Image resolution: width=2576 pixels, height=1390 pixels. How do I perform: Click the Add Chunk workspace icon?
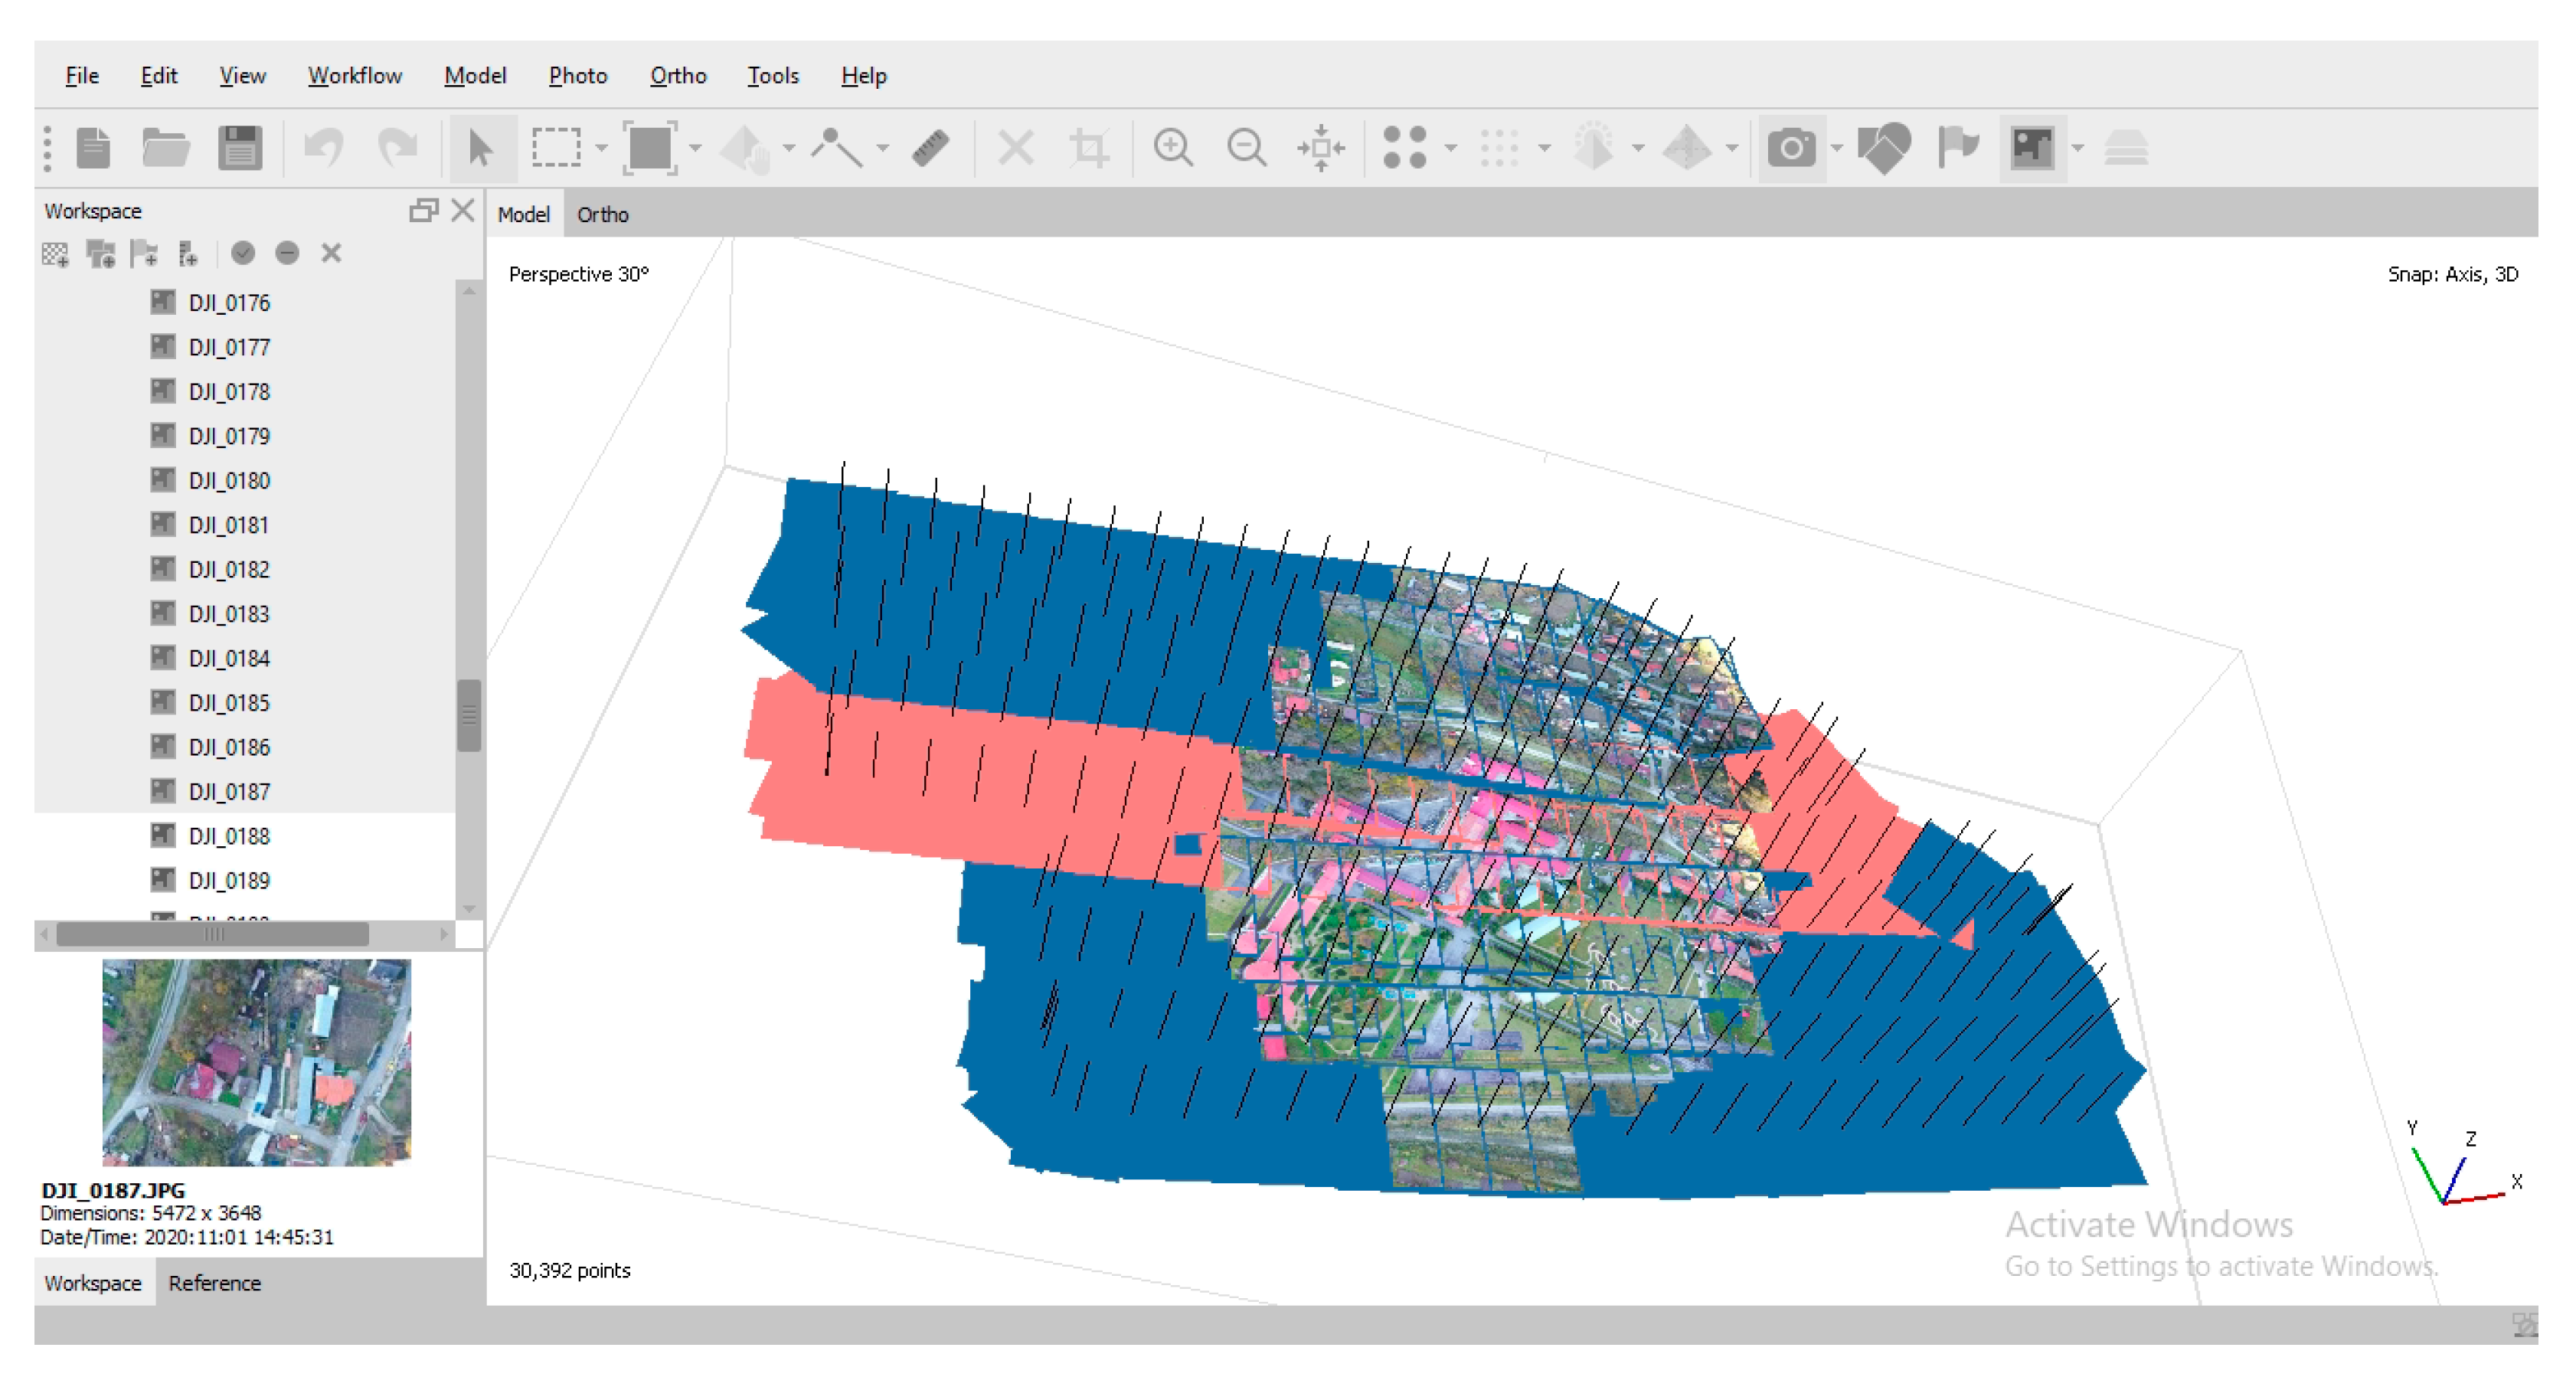click(56, 254)
